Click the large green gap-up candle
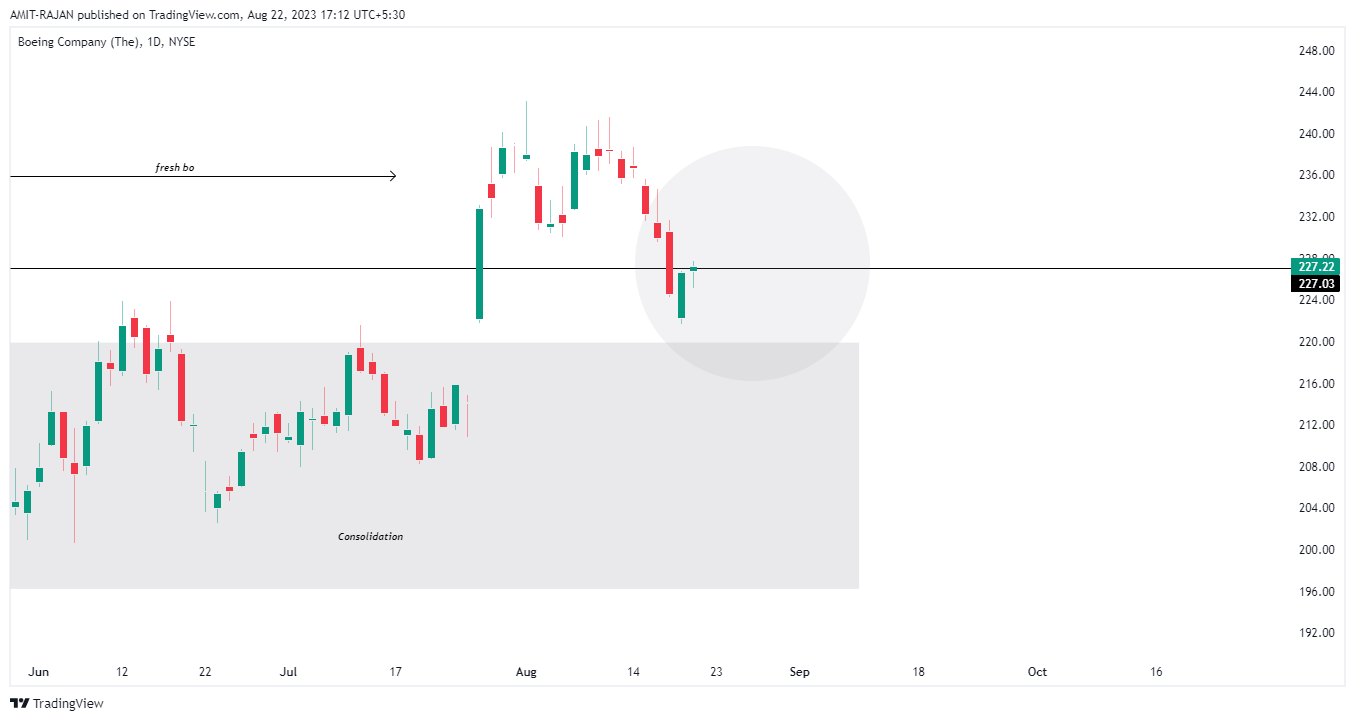Image resolution: width=1355 pixels, height=721 pixels. tap(480, 264)
